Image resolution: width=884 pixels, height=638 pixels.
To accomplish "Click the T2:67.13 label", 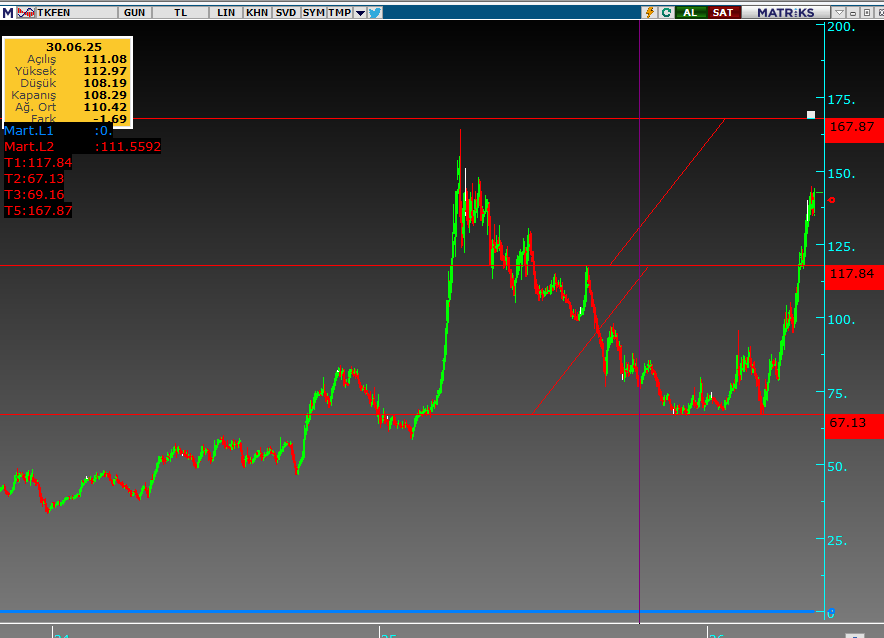I will point(34,179).
